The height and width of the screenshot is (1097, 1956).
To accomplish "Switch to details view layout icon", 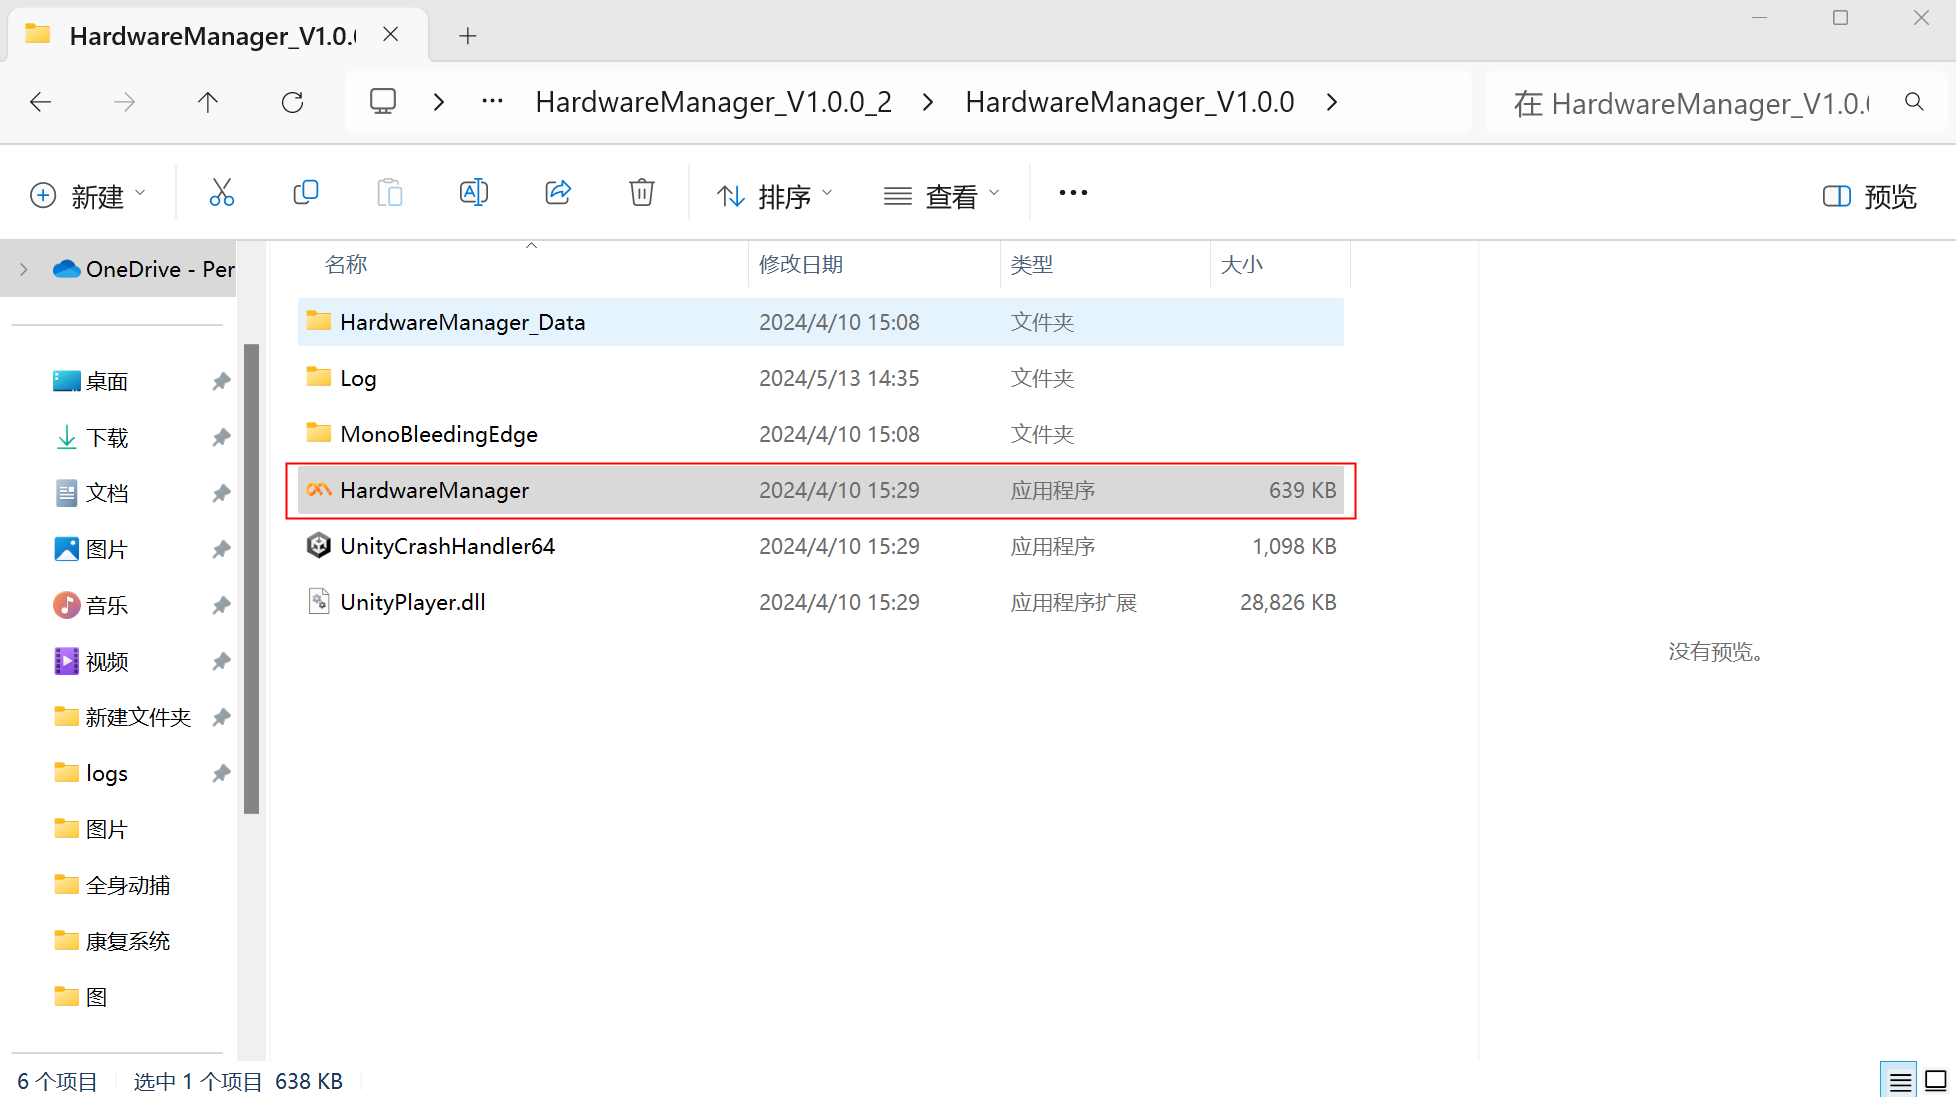I will coord(1900,1081).
